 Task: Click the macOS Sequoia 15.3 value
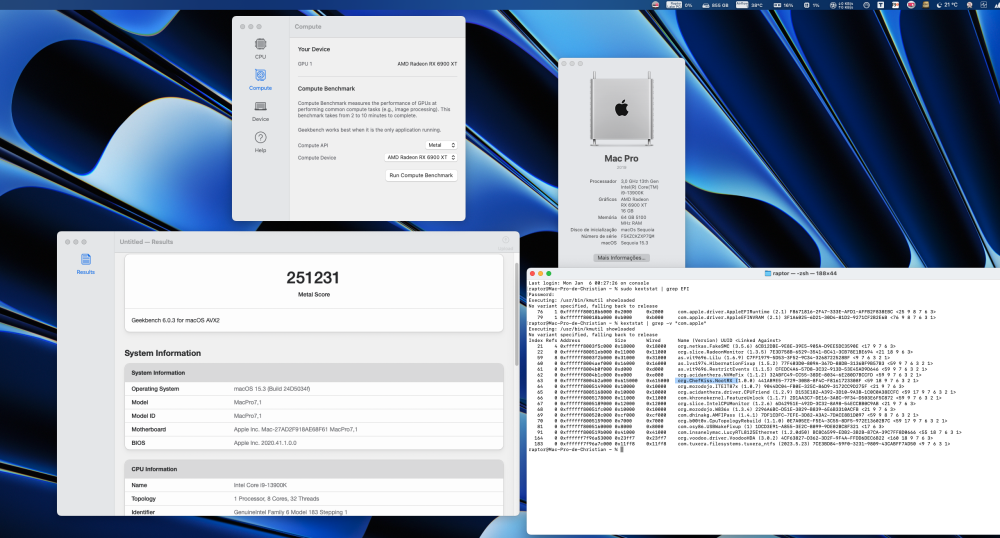634,242
